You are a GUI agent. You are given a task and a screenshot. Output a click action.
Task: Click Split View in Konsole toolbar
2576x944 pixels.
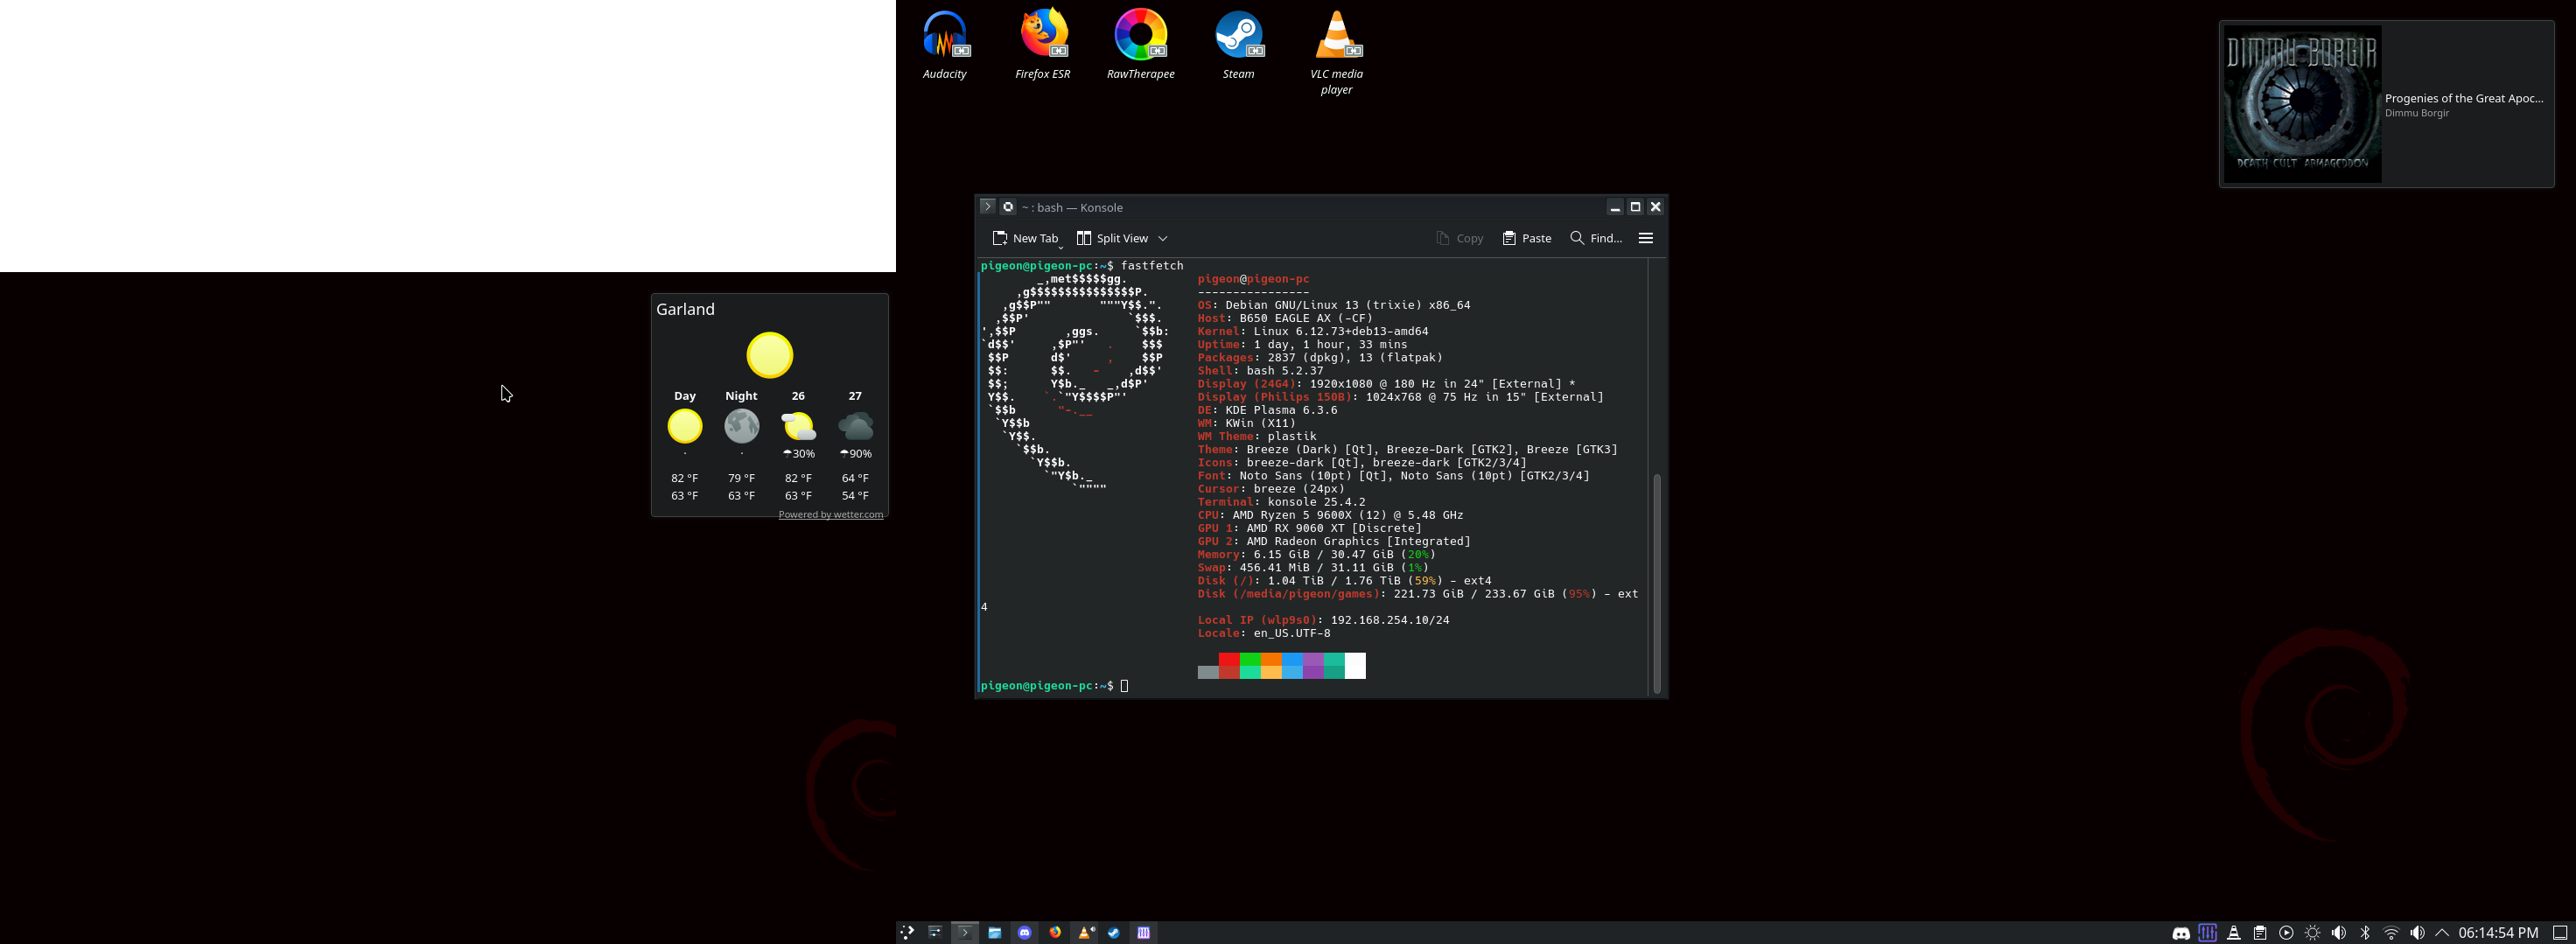pyautogui.click(x=1111, y=238)
